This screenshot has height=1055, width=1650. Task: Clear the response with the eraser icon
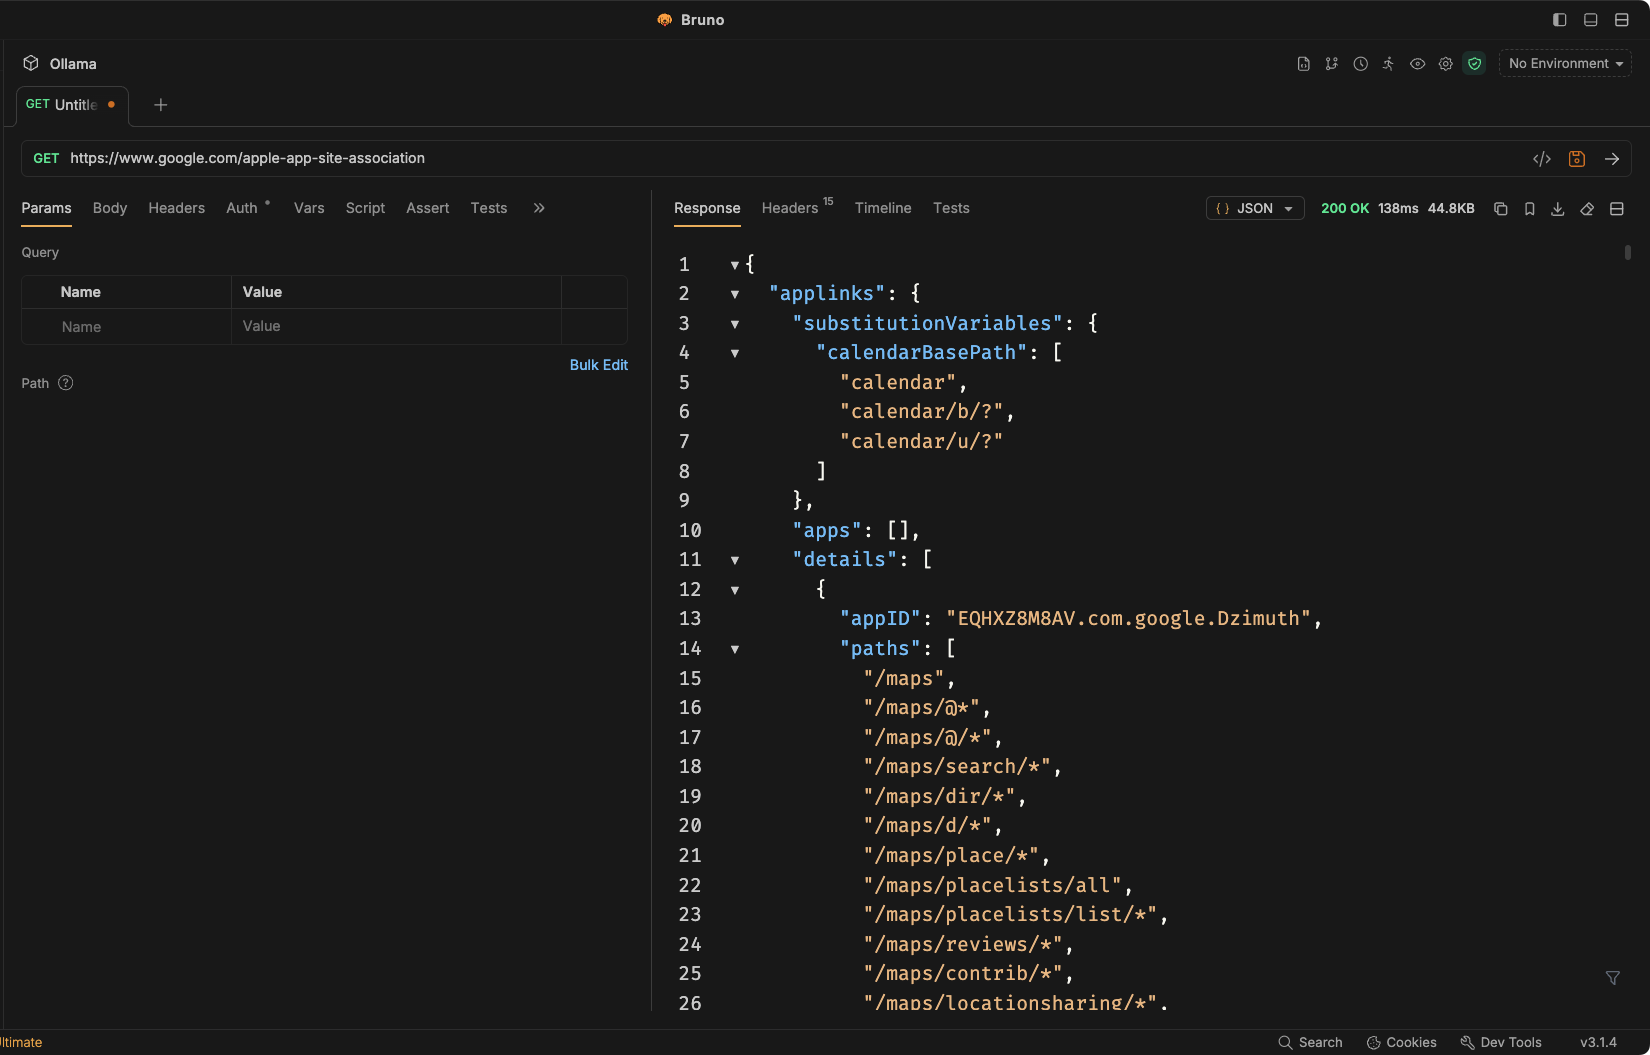[1587, 209]
